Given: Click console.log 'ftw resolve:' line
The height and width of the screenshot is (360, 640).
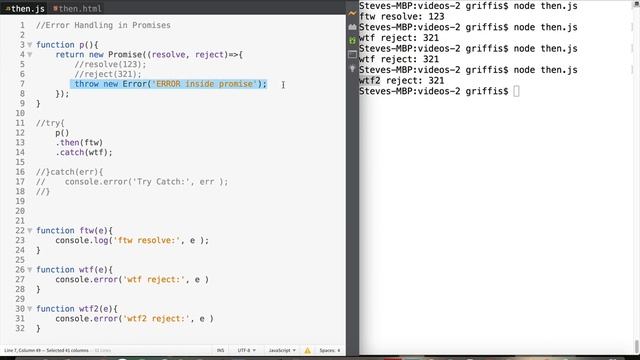Looking at the screenshot, I should (x=132, y=240).
